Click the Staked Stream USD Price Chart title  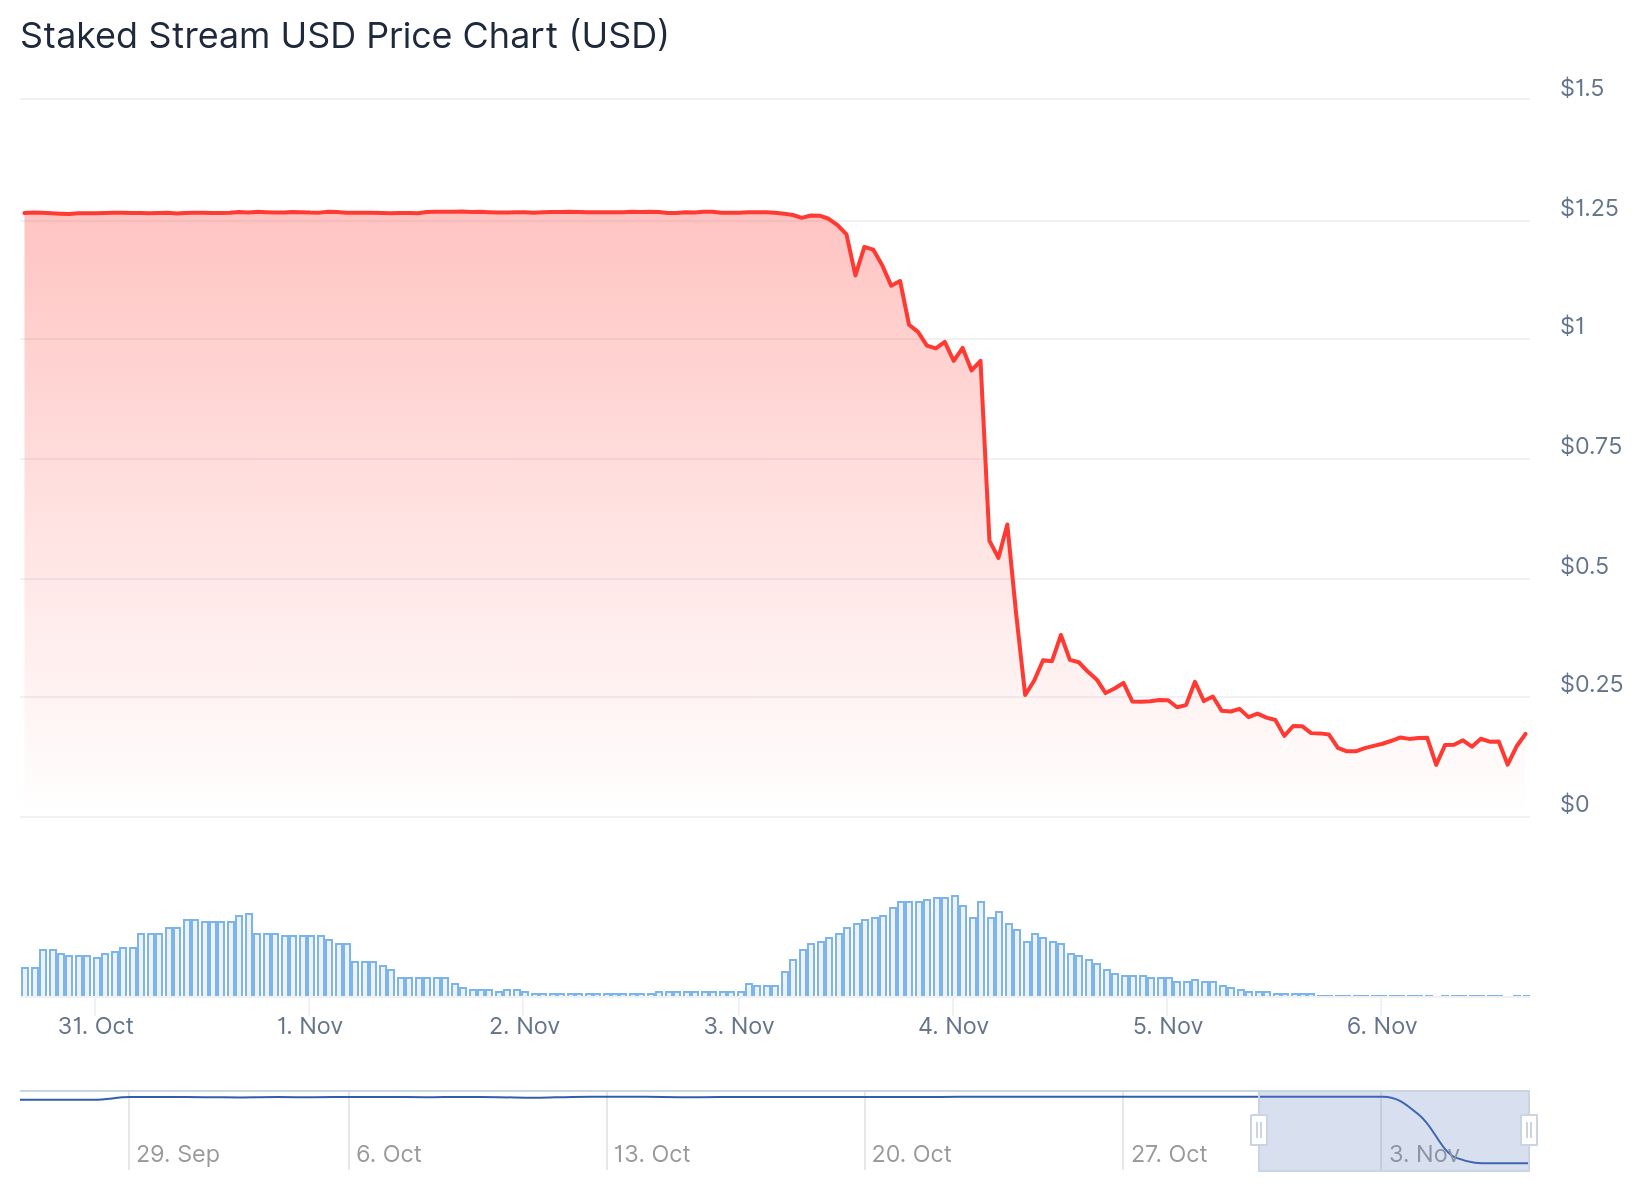[x=344, y=36]
